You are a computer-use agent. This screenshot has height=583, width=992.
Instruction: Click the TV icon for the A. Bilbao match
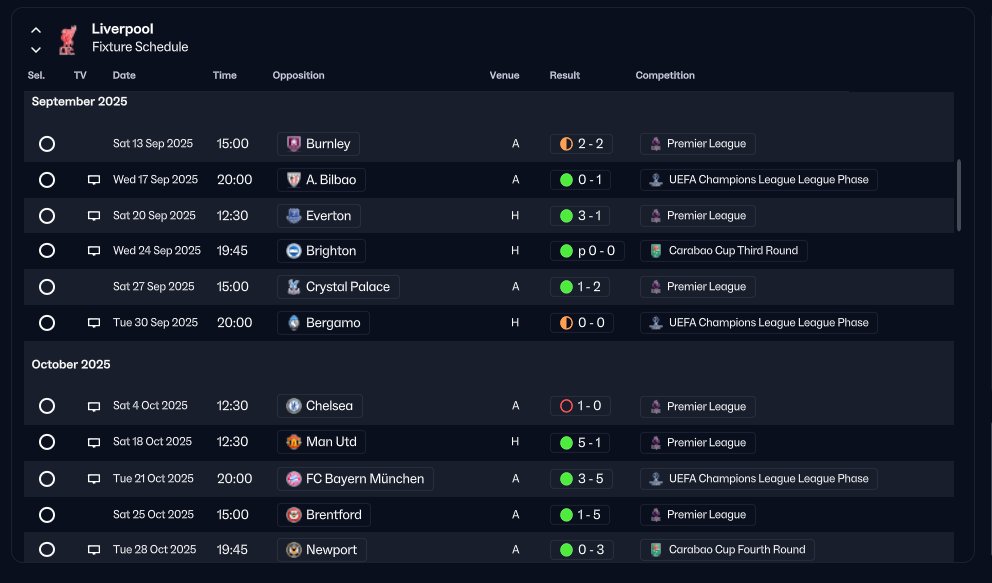[x=94, y=180]
